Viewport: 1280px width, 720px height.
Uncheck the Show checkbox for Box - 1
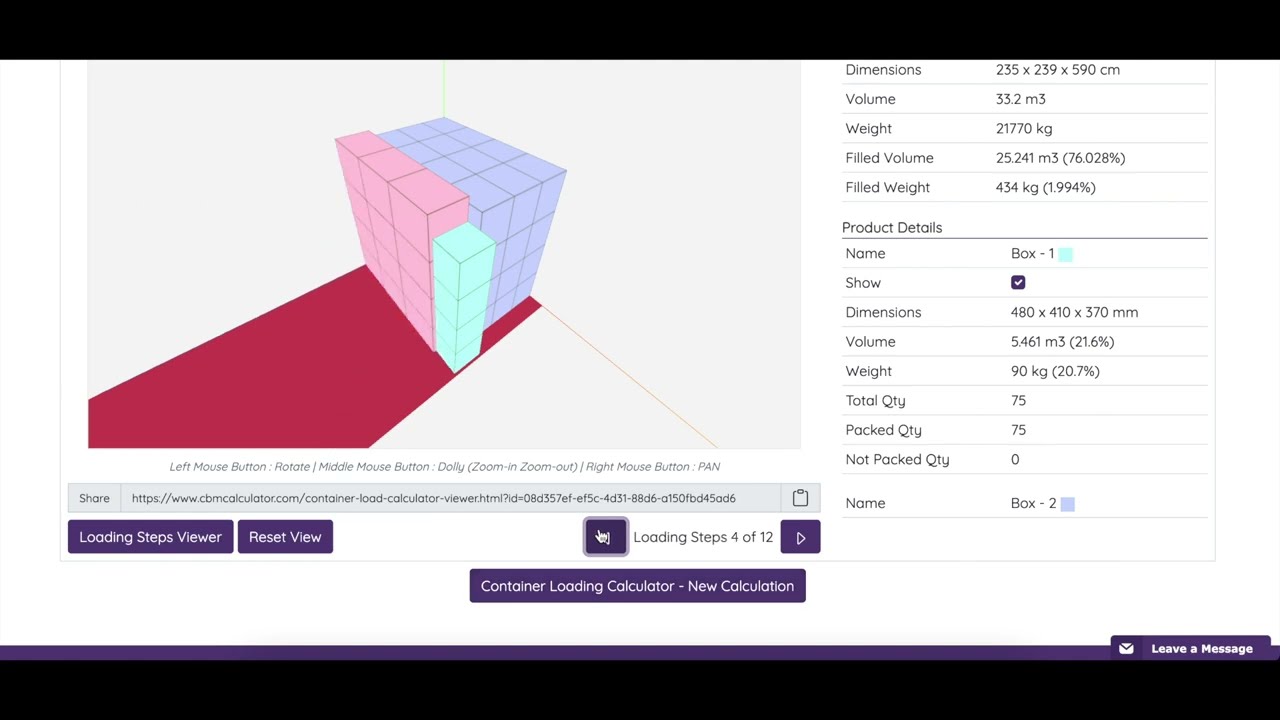[x=1018, y=283]
